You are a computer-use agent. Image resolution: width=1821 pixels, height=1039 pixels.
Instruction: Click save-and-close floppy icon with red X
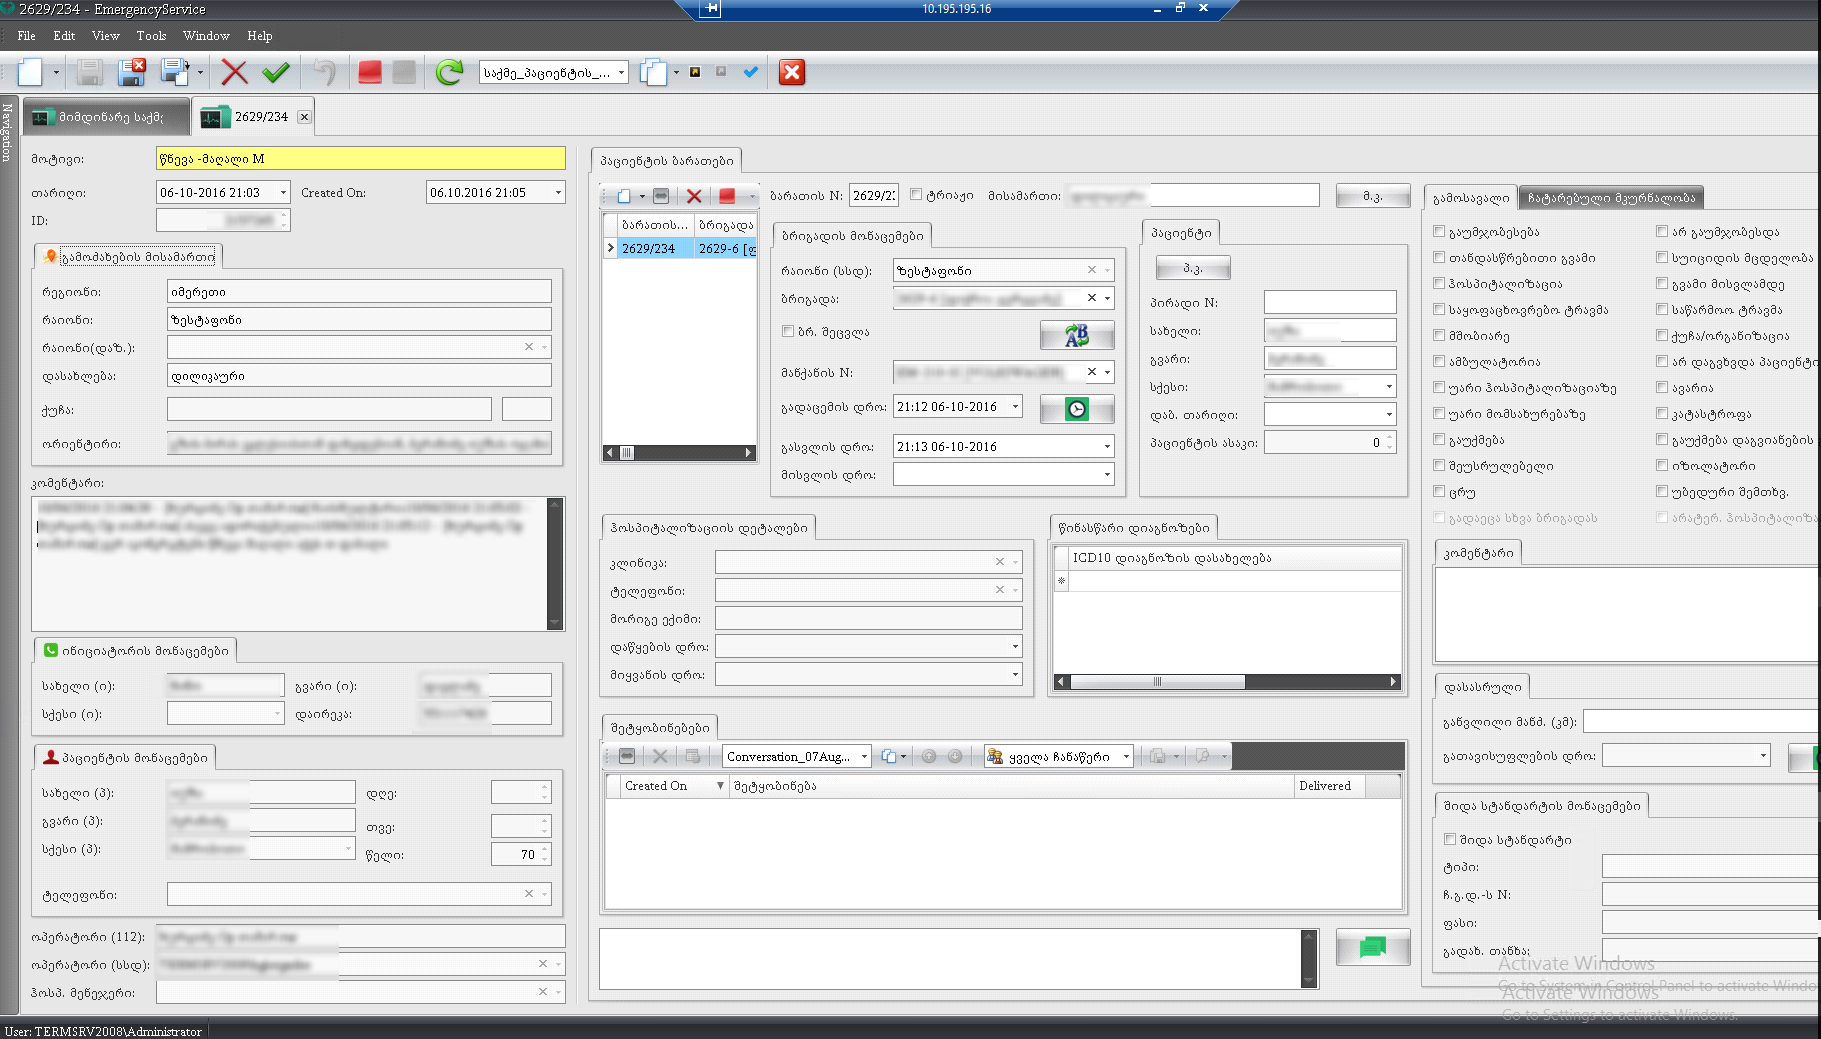132,72
